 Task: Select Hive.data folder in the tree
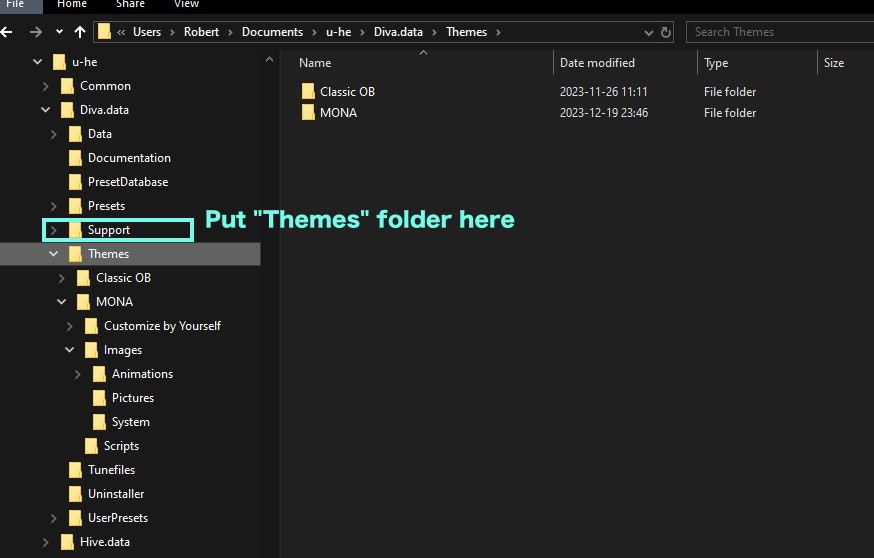click(105, 541)
